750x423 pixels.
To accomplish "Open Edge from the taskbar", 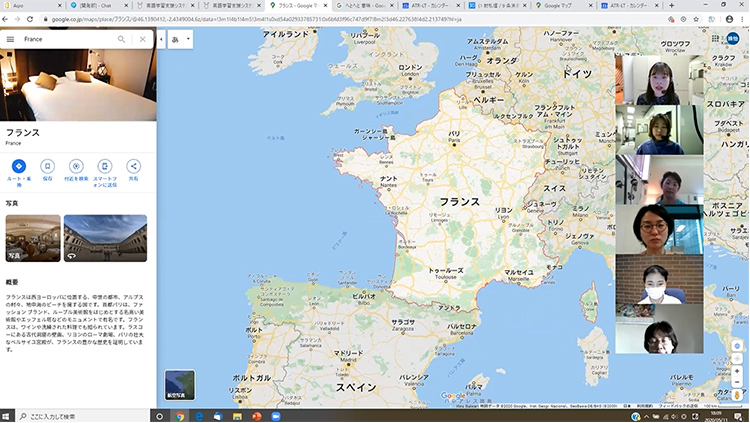I will [199, 416].
